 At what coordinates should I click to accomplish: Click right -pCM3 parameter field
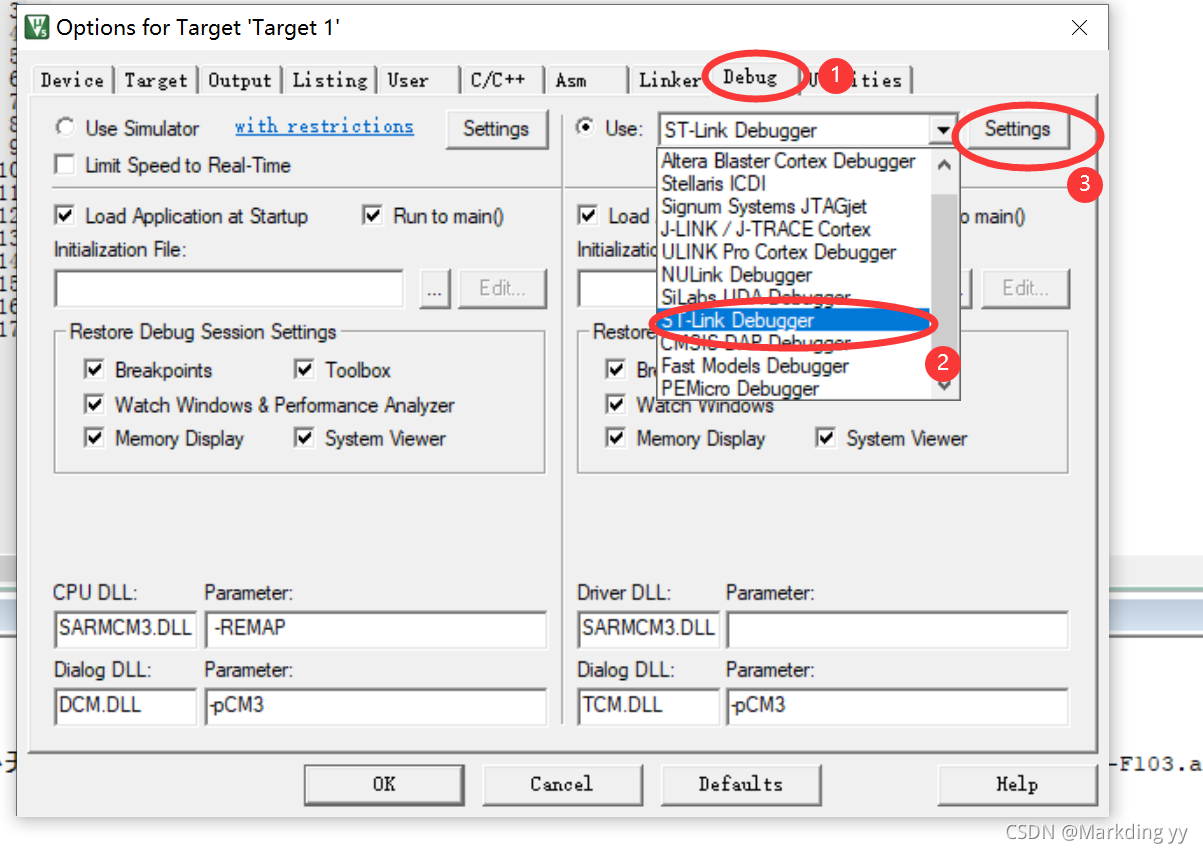click(x=897, y=706)
